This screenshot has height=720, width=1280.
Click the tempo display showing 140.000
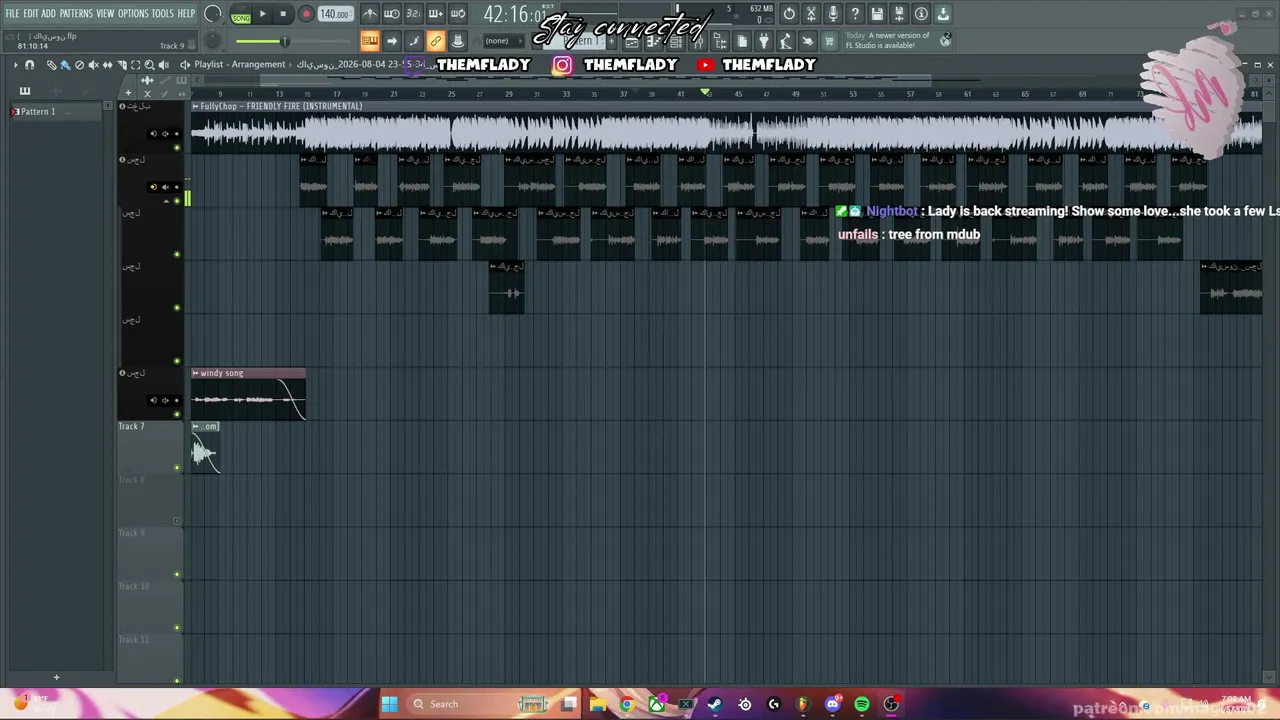click(x=334, y=15)
